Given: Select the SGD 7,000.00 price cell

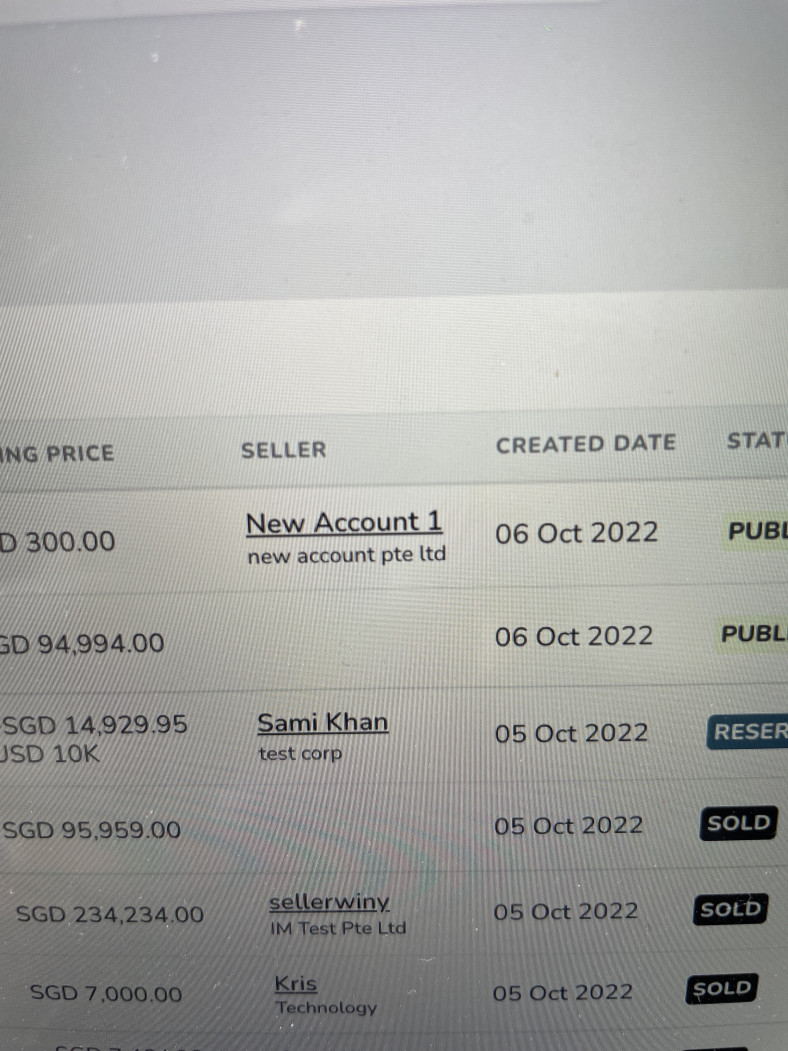Looking at the screenshot, I should [x=106, y=994].
